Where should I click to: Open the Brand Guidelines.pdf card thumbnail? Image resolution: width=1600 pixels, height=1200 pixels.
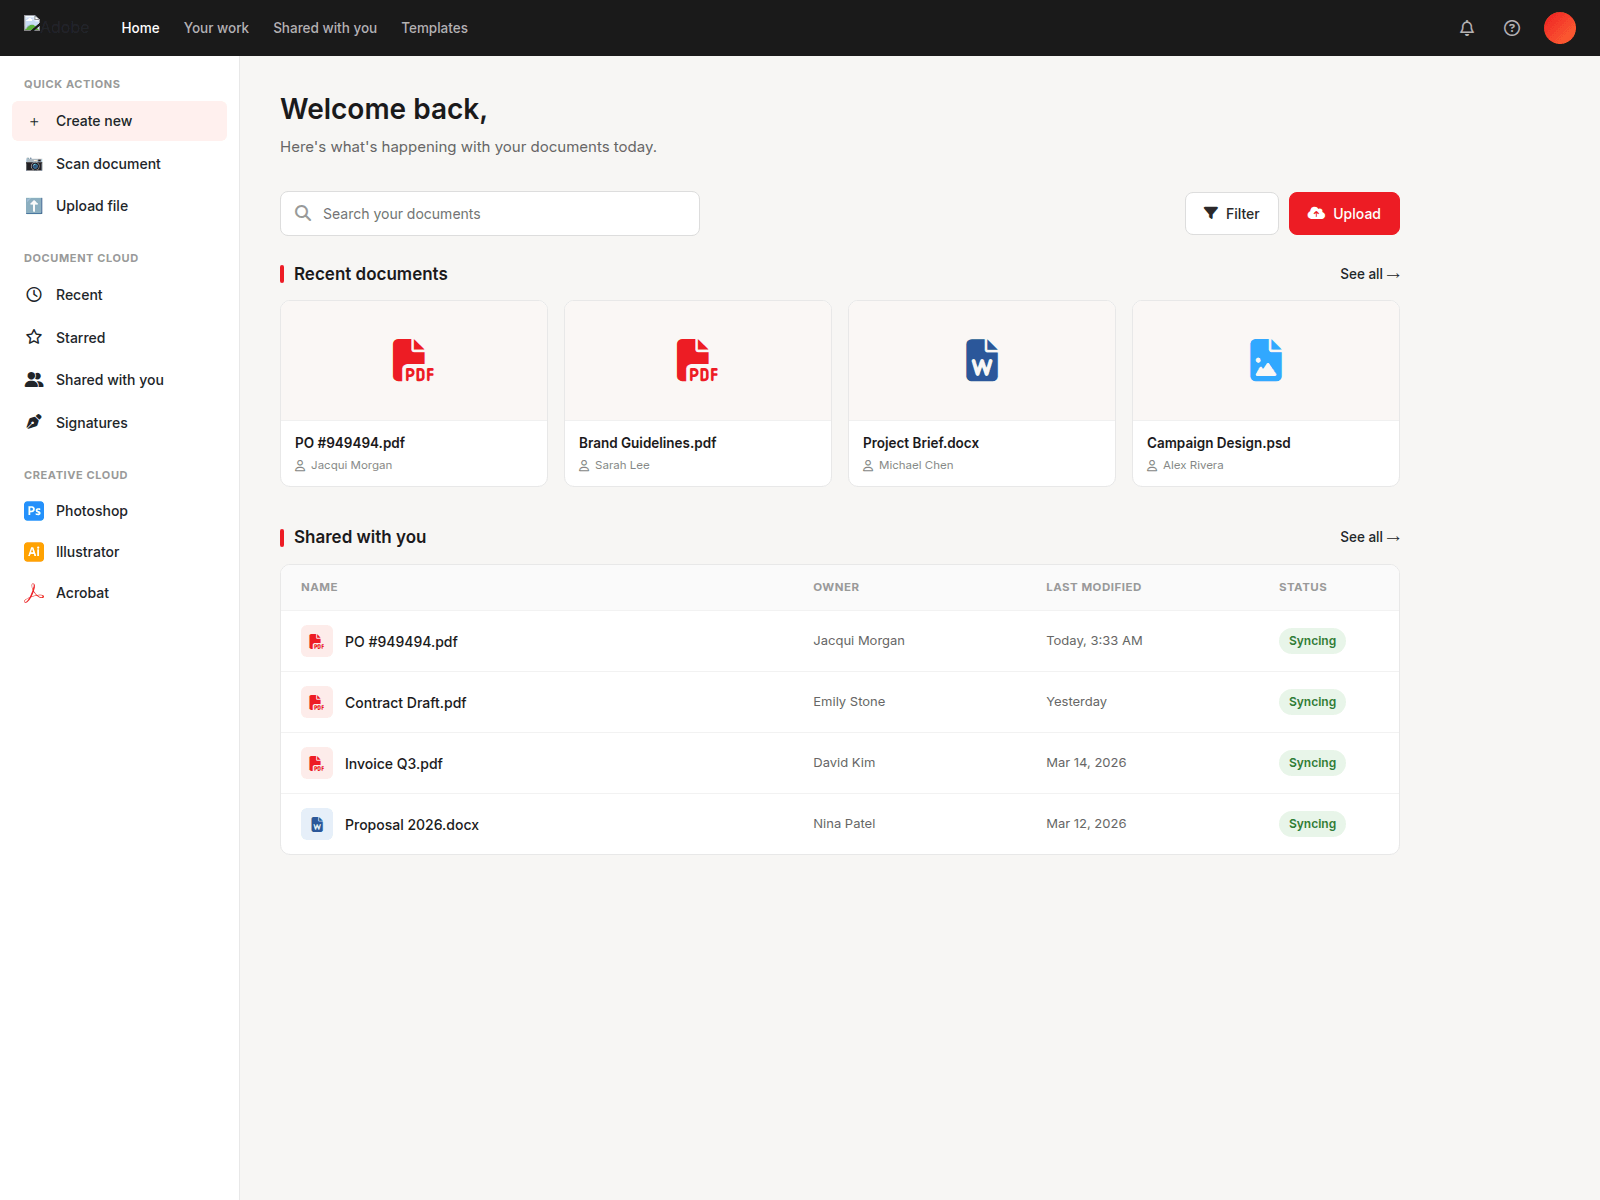pos(698,361)
